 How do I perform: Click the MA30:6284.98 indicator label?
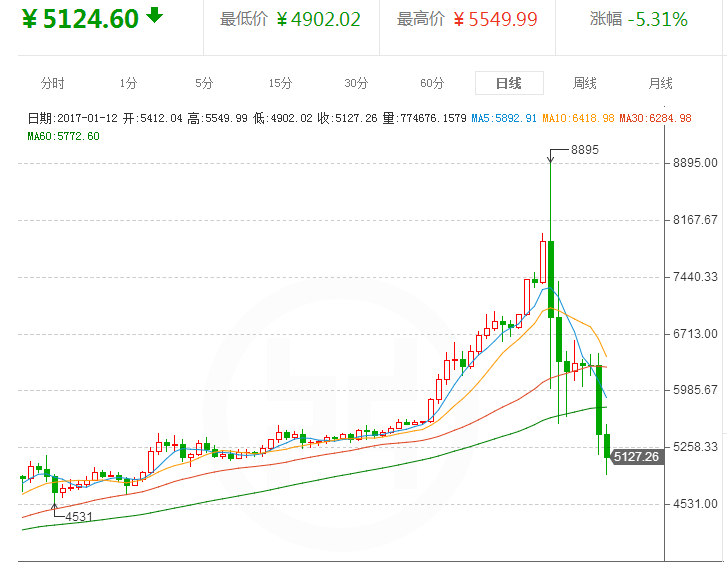click(655, 118)
